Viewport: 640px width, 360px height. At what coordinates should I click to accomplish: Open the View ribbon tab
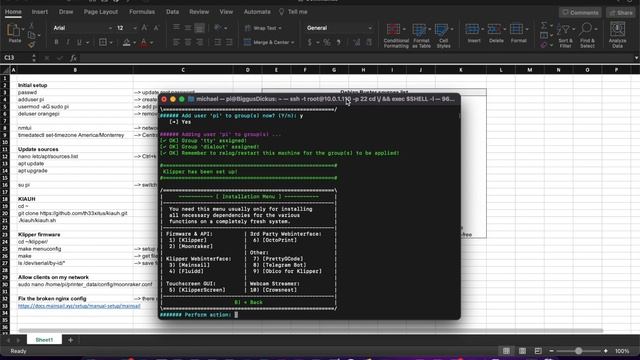(226, 12)
